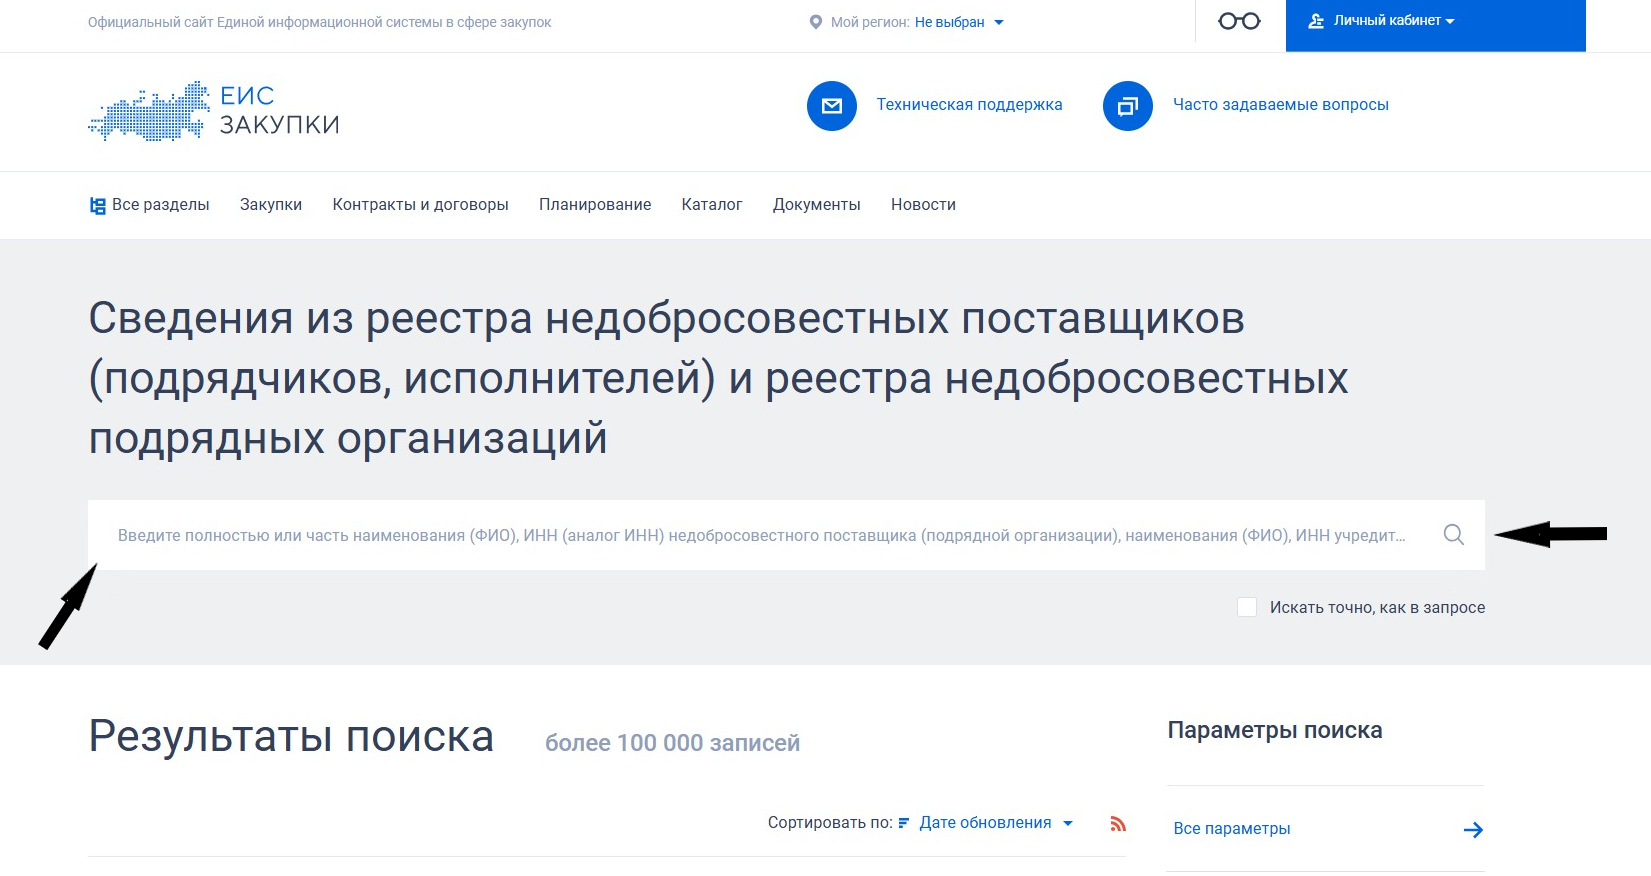Click the EIS Zakupki logo
The width and height of the screenshot is (1651, 876).
point(214,111)
